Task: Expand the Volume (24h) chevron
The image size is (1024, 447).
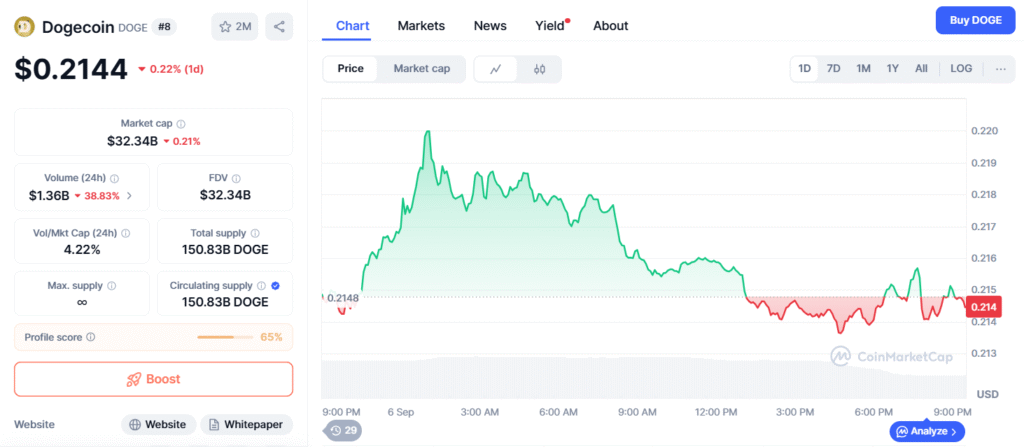Action: 129,195
